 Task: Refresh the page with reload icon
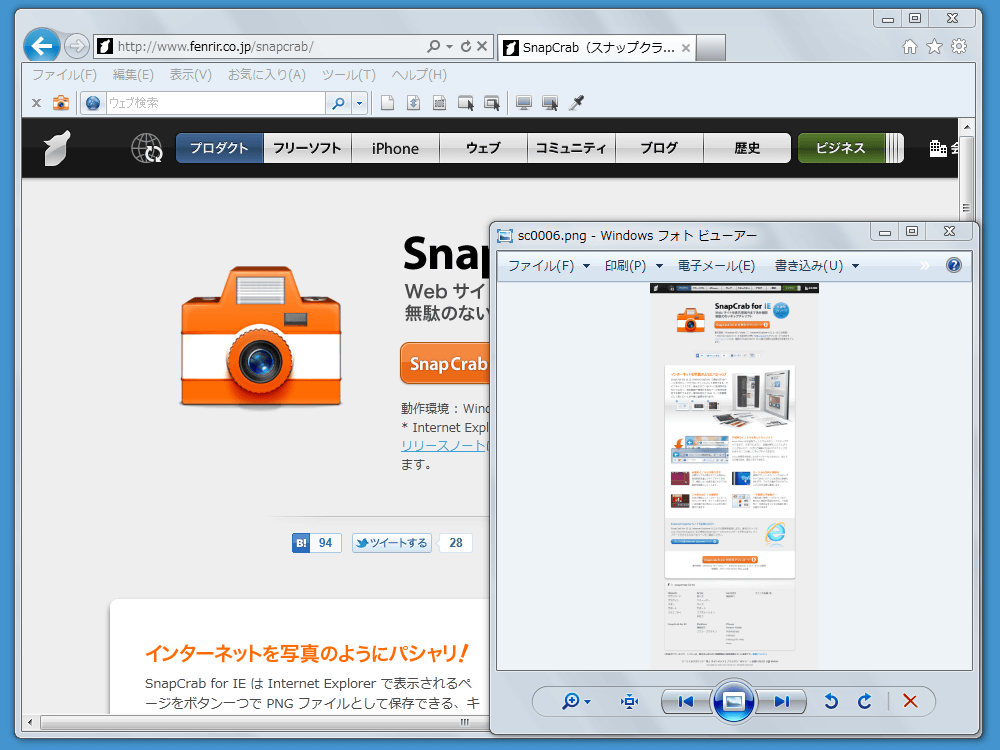pyautogui.click(x=466, y=47)
